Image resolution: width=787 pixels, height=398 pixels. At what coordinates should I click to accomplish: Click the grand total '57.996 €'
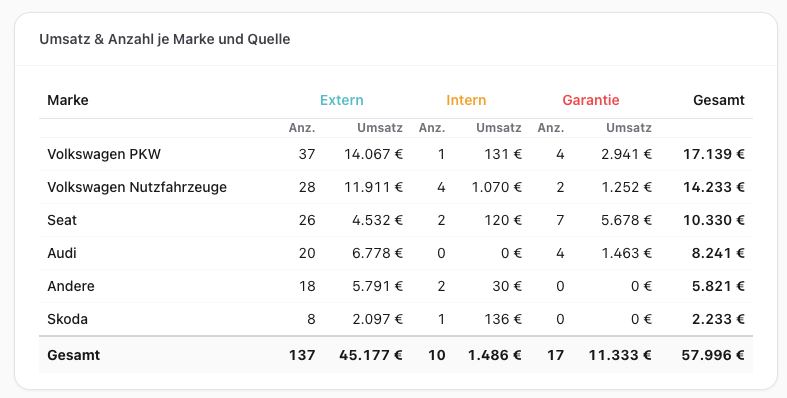(713, 355)
